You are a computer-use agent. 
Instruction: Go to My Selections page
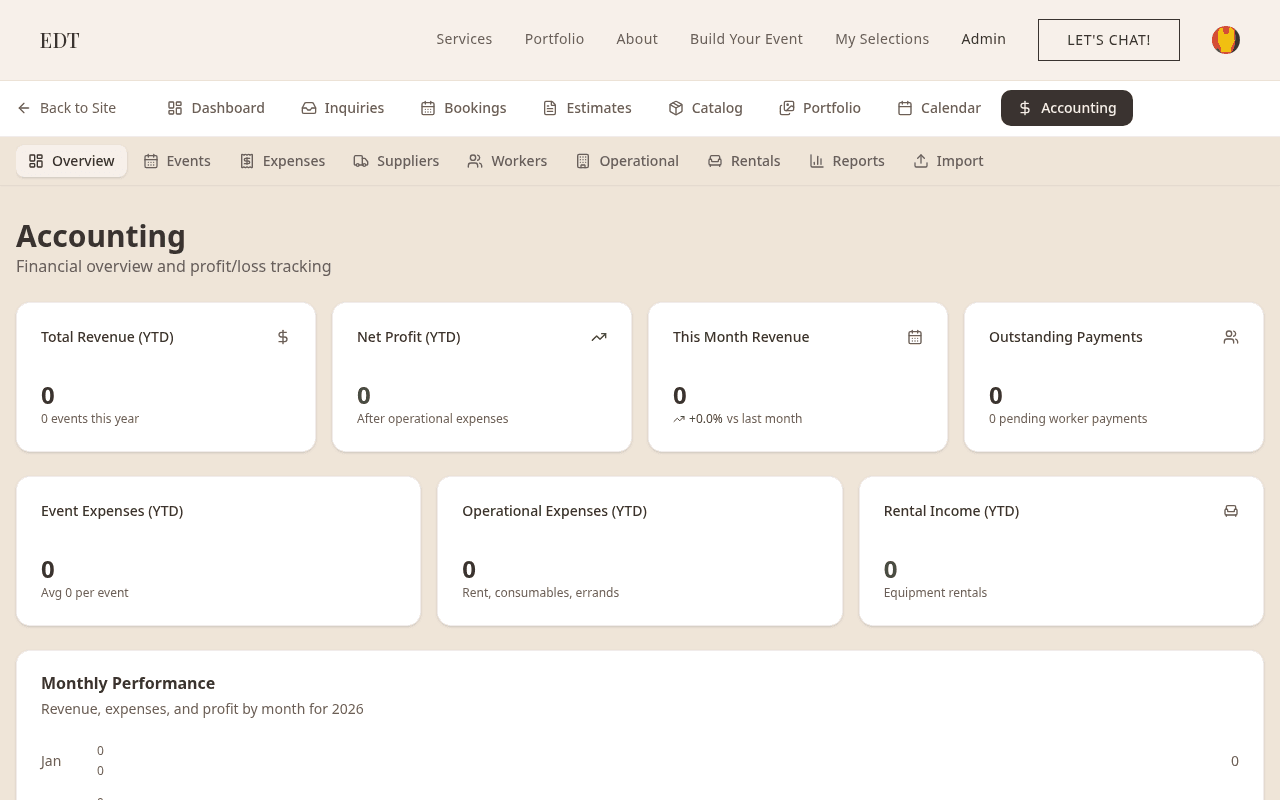pyautogui.click(x=882, y=39)
